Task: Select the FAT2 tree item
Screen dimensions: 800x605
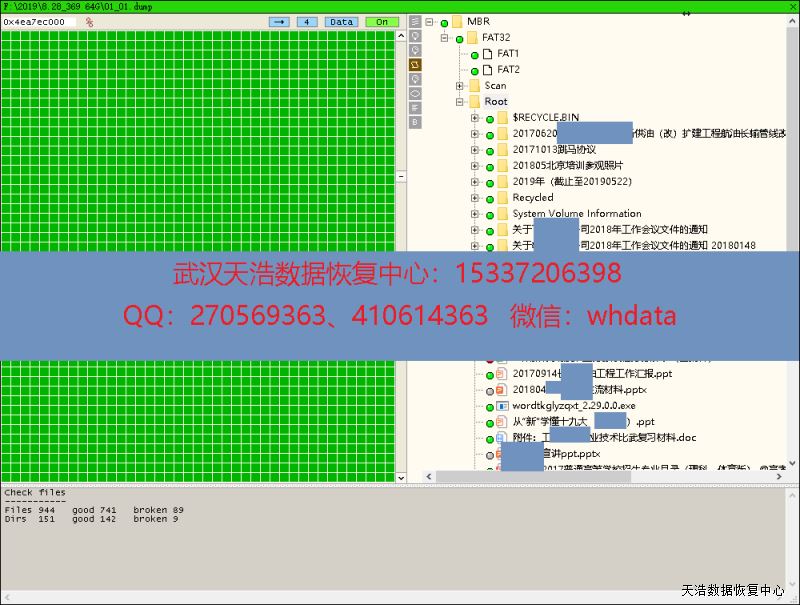Action: point(508,70)
